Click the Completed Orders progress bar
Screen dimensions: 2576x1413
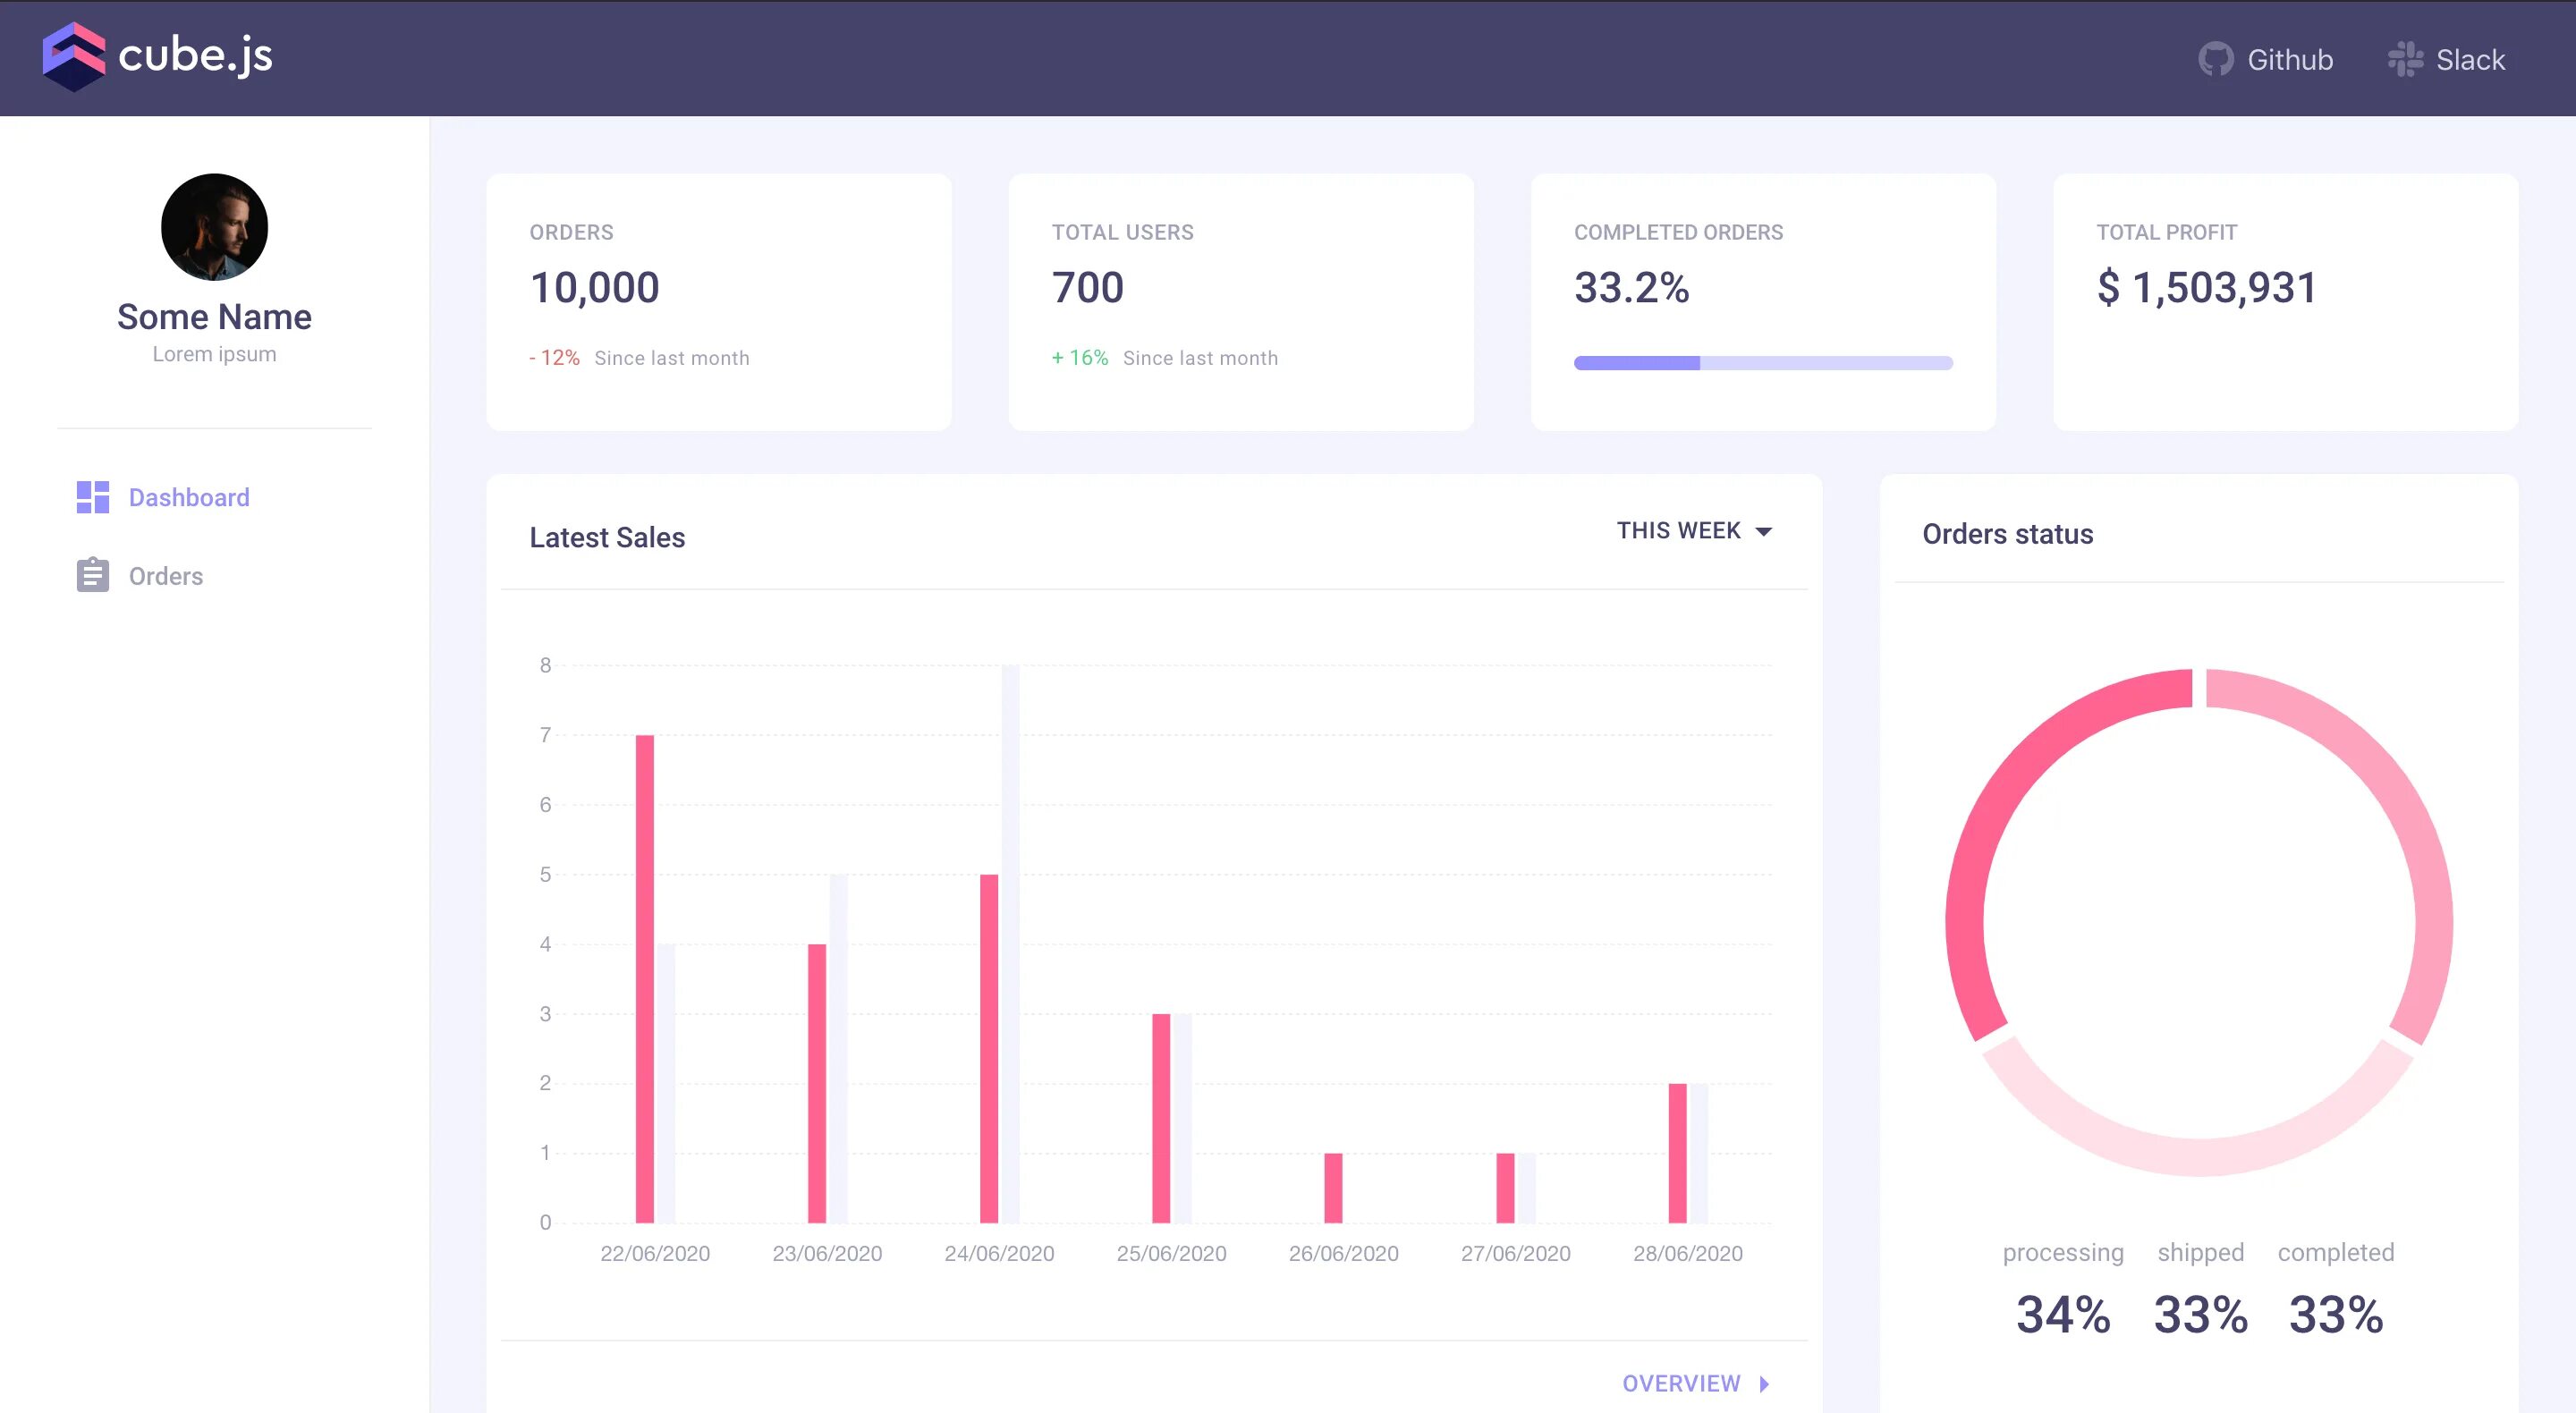click(1762, 363)
